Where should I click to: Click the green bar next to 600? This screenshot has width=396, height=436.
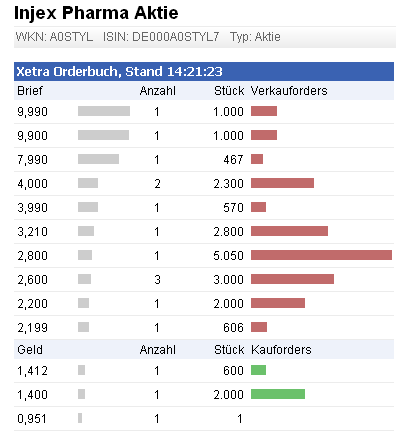point(258,370)
